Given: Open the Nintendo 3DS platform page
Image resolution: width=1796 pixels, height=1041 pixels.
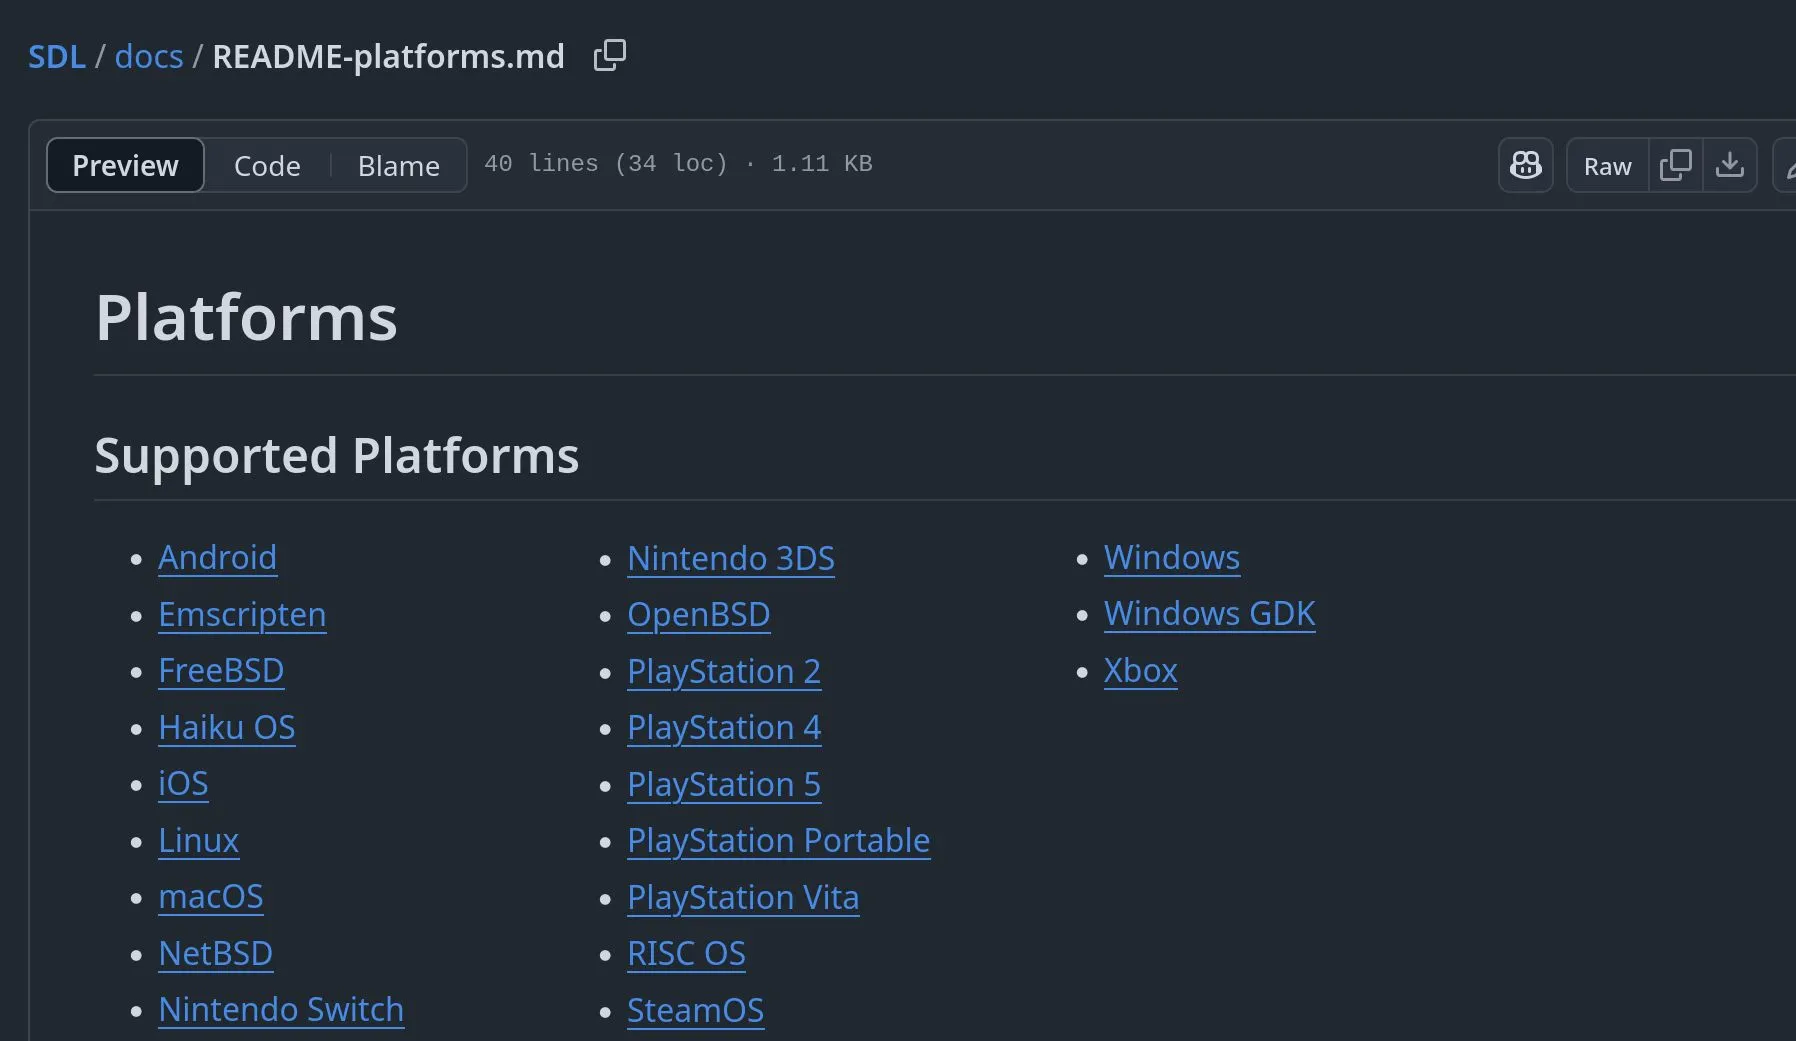Looking at the screenshot, I should click(731, 559).
